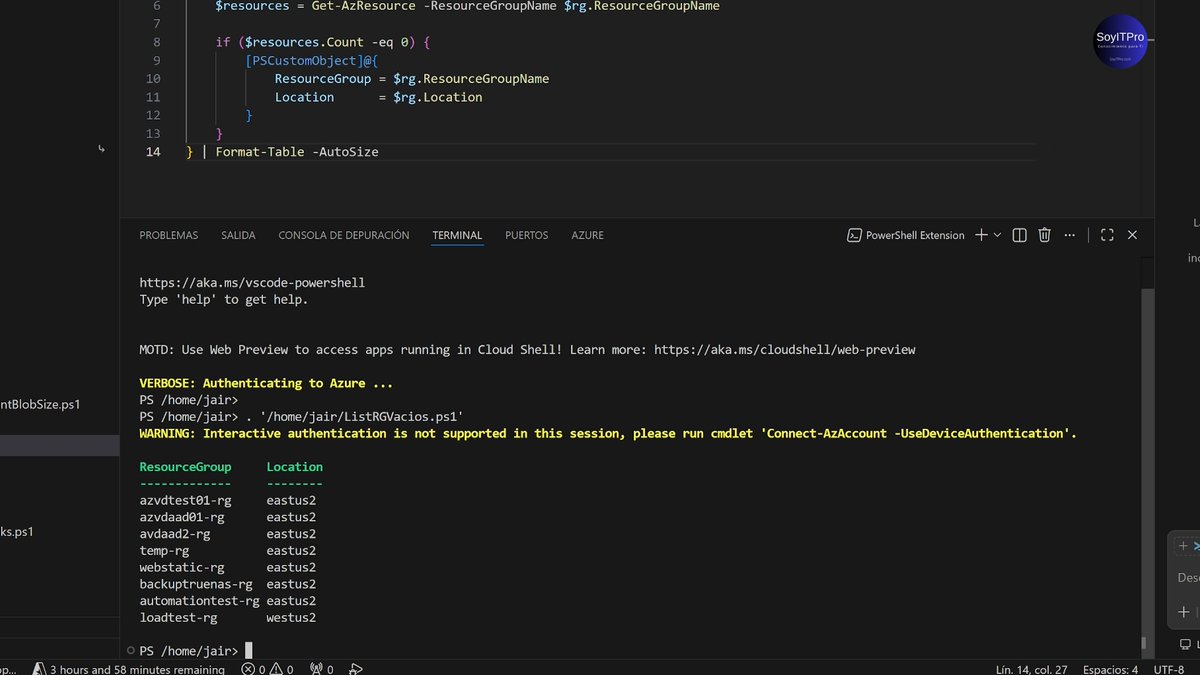Kill terminal with the trash icon

(x=1044, y=235)
